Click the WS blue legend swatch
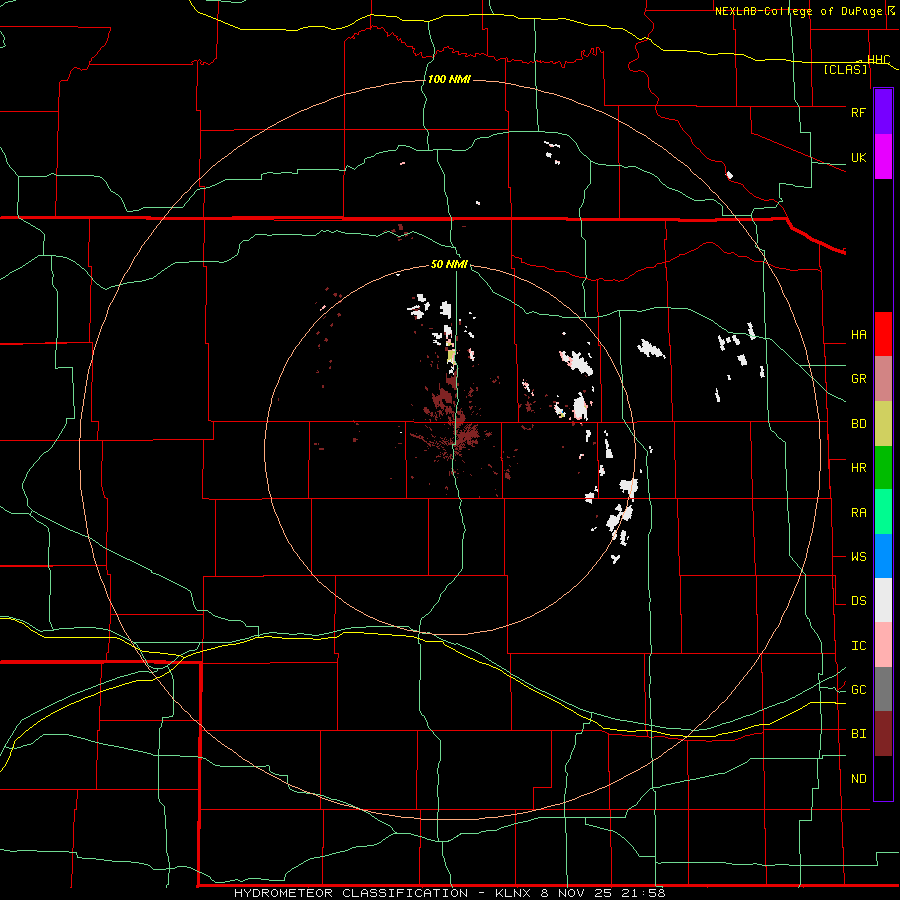This screenshot has width=900, height=900. click(x=883, y=556)
